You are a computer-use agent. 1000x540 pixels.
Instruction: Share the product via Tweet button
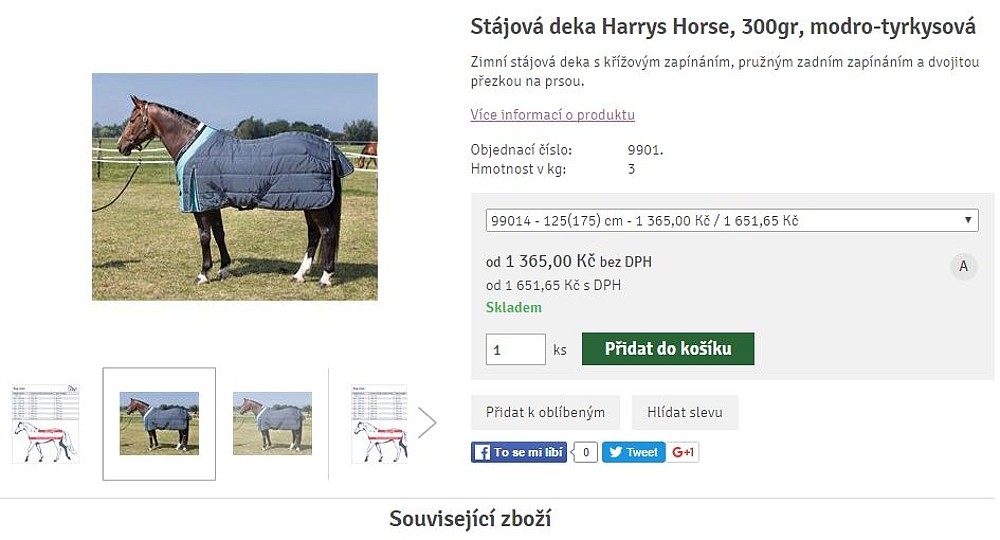click(633, 452)
